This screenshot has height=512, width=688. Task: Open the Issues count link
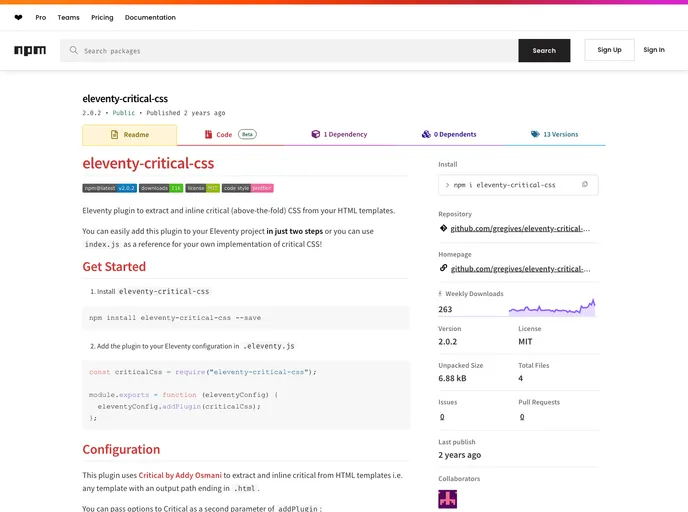442,417
